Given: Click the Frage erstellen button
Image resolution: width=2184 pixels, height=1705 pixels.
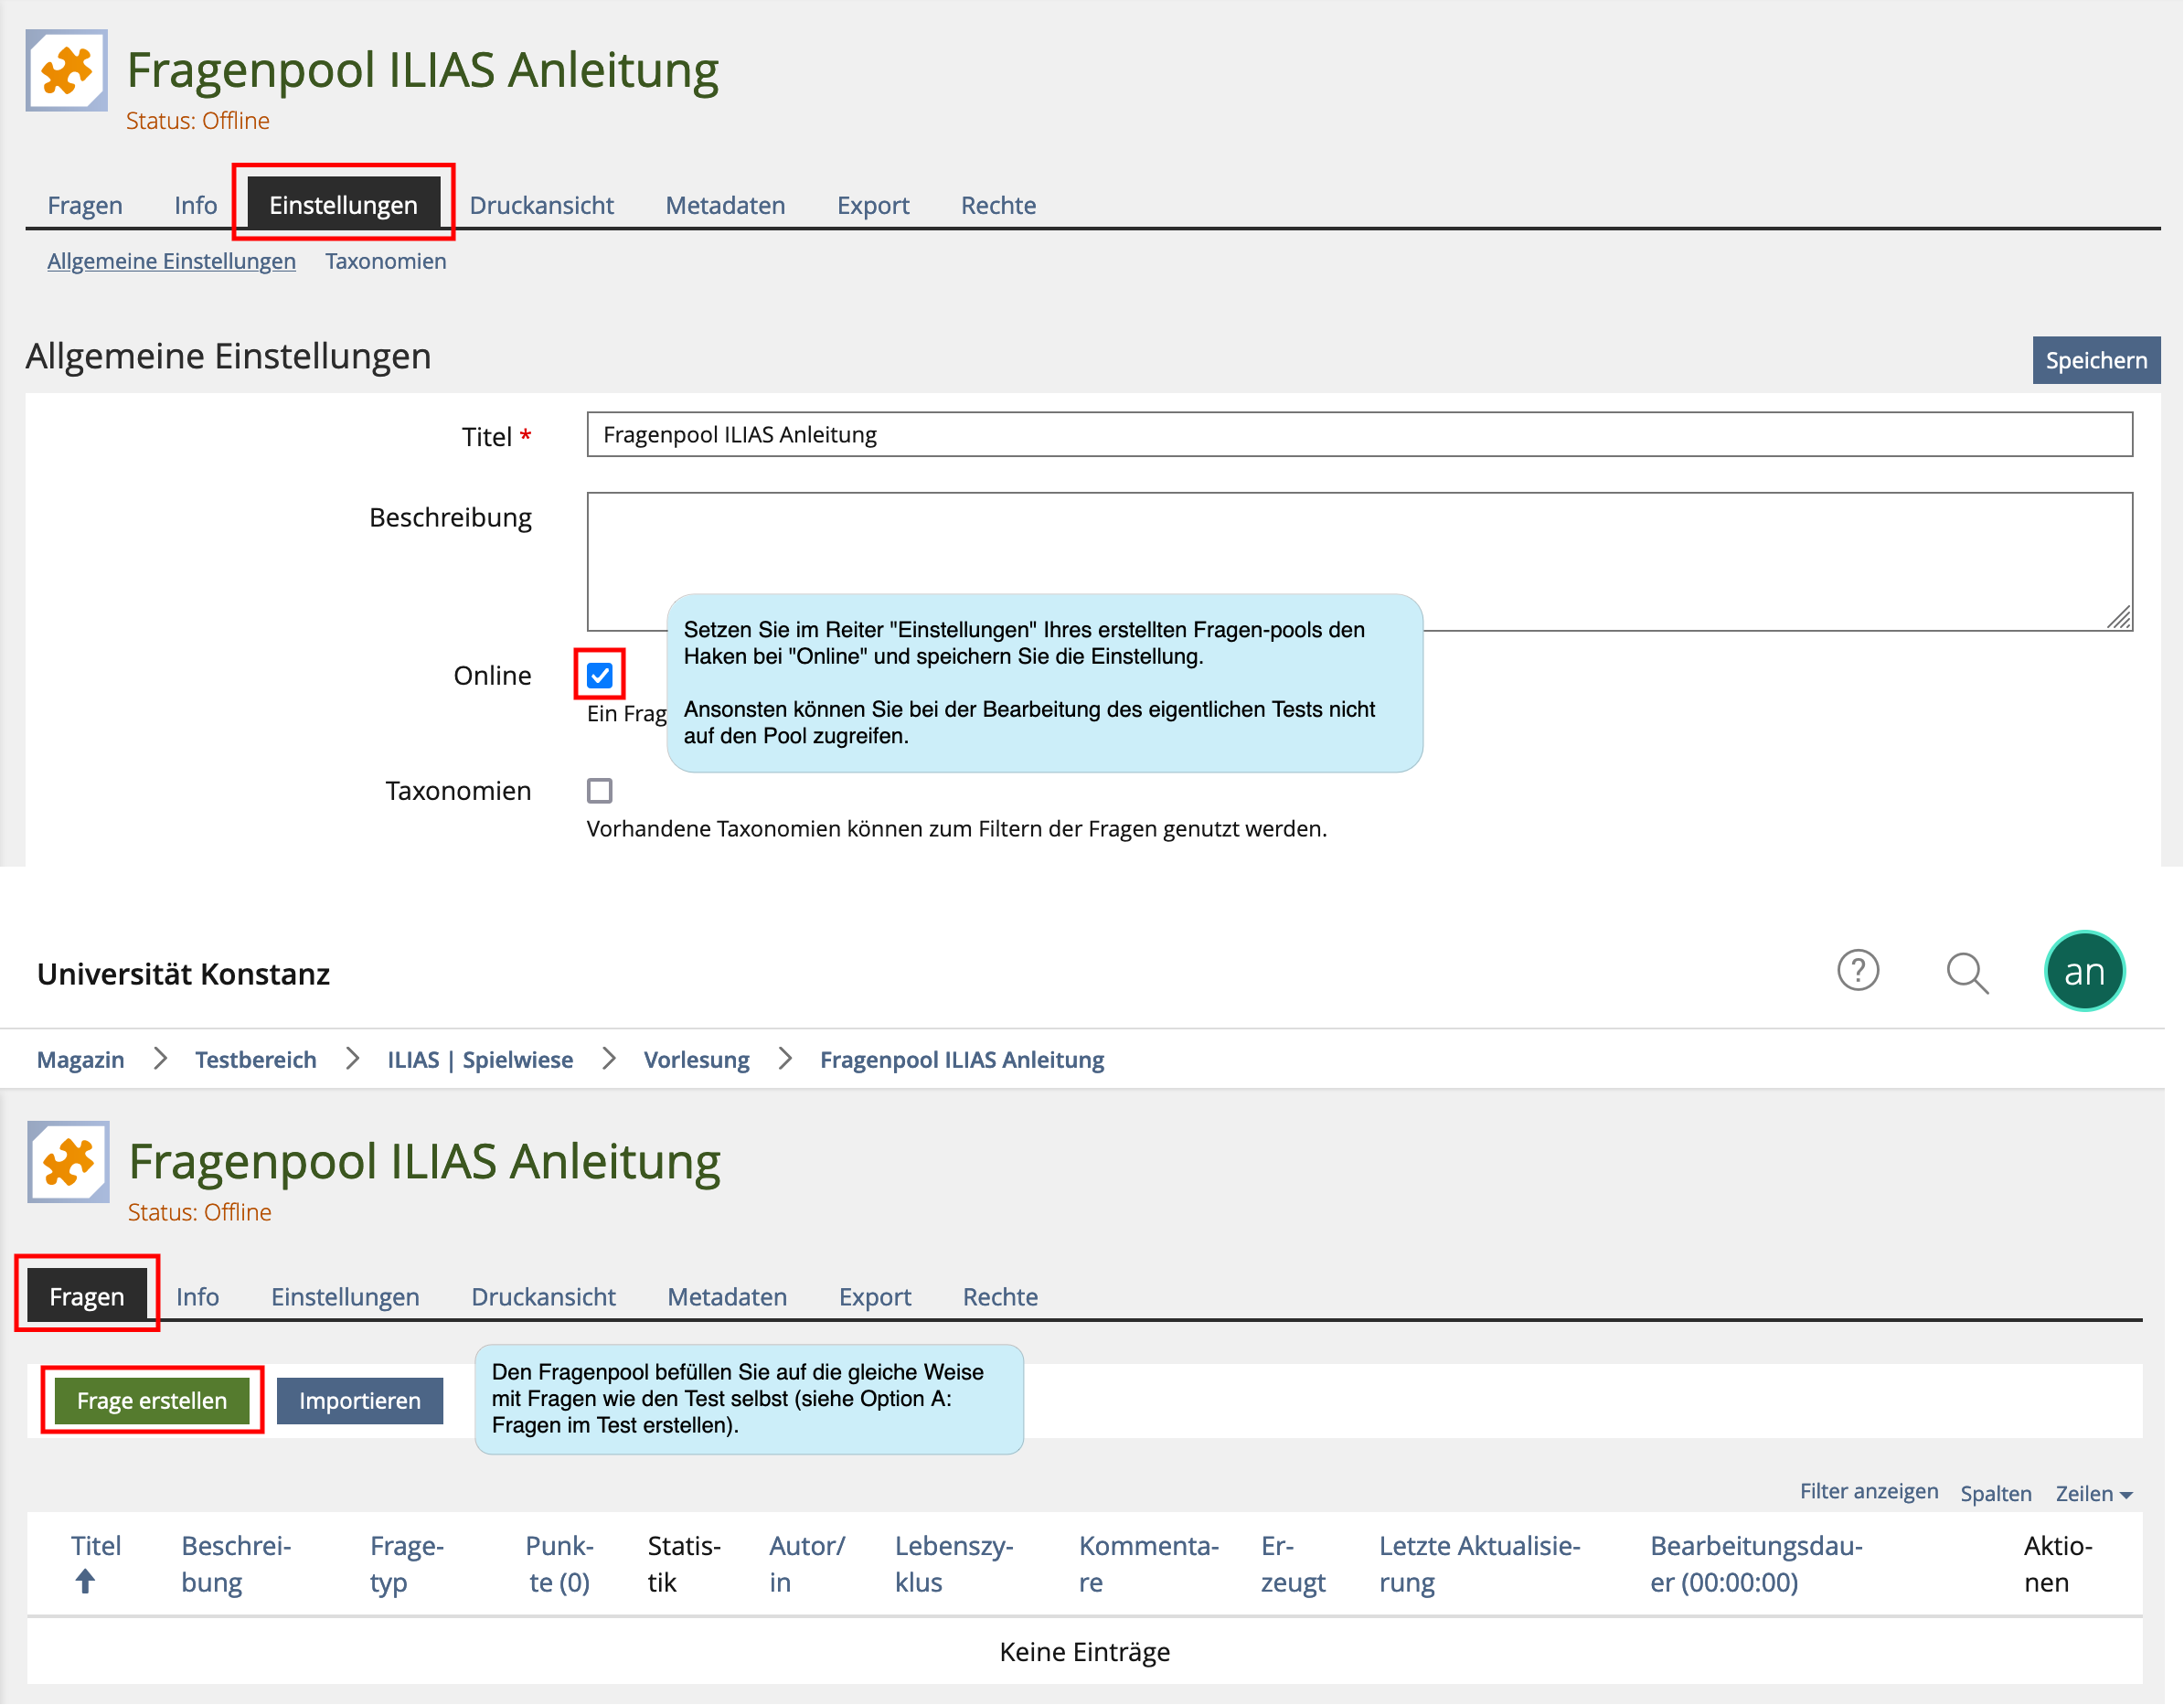Looking at the screenshot, I should (152, 1401).
